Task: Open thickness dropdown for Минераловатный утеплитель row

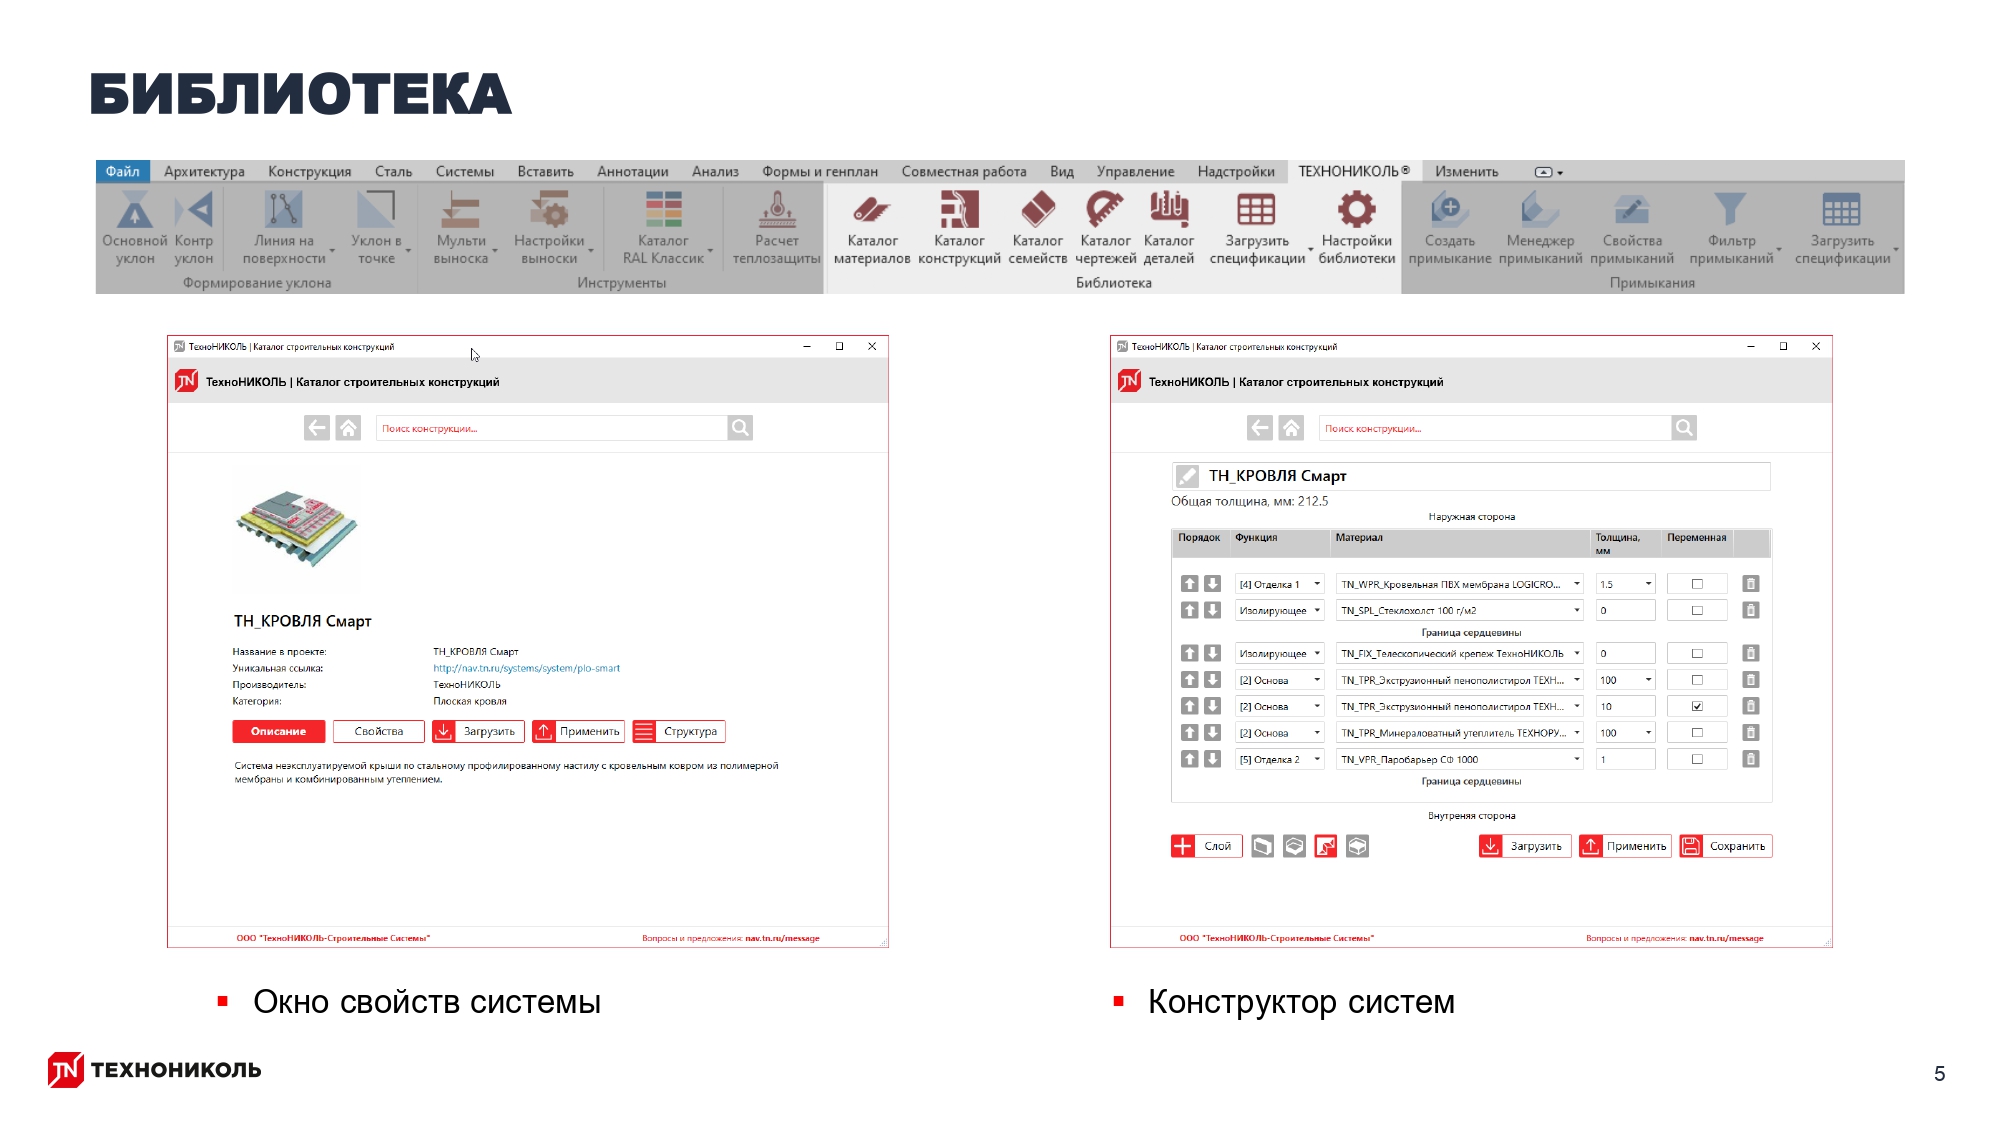Action: pyautogui.click(x=1625, y=733)
